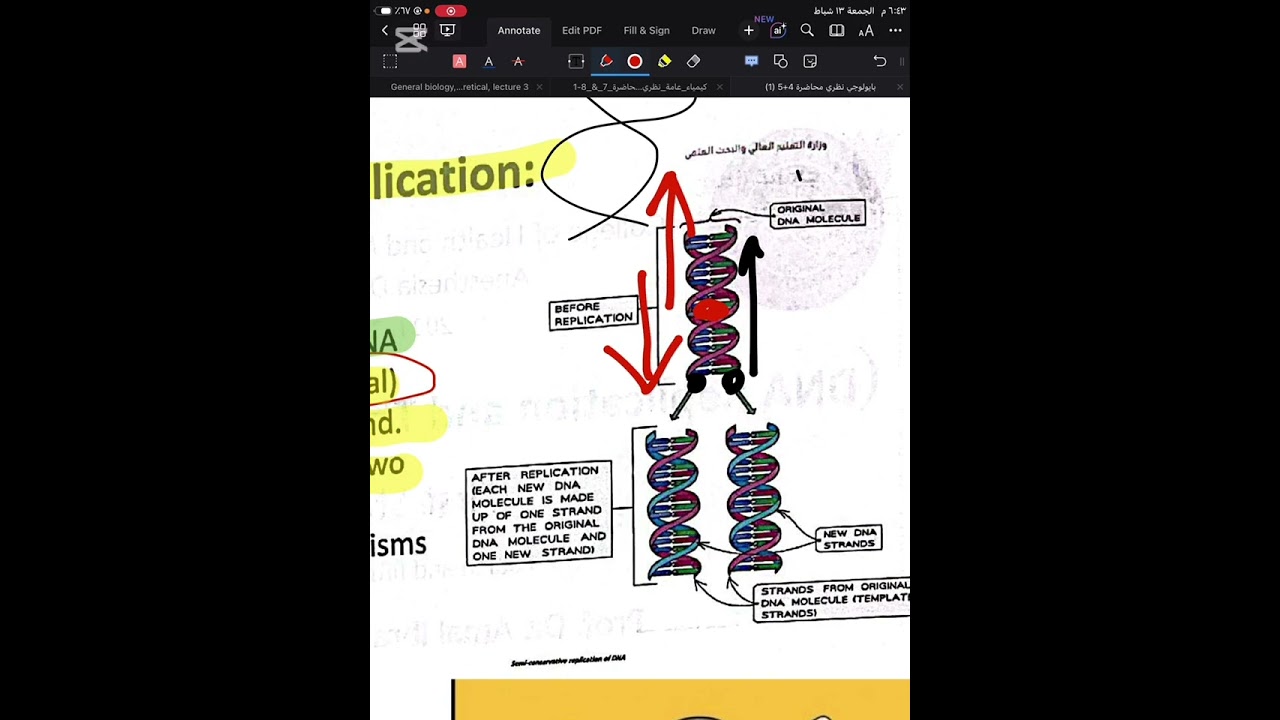
Task: Open the reading mode book icon
Action: tap(837, 31)
